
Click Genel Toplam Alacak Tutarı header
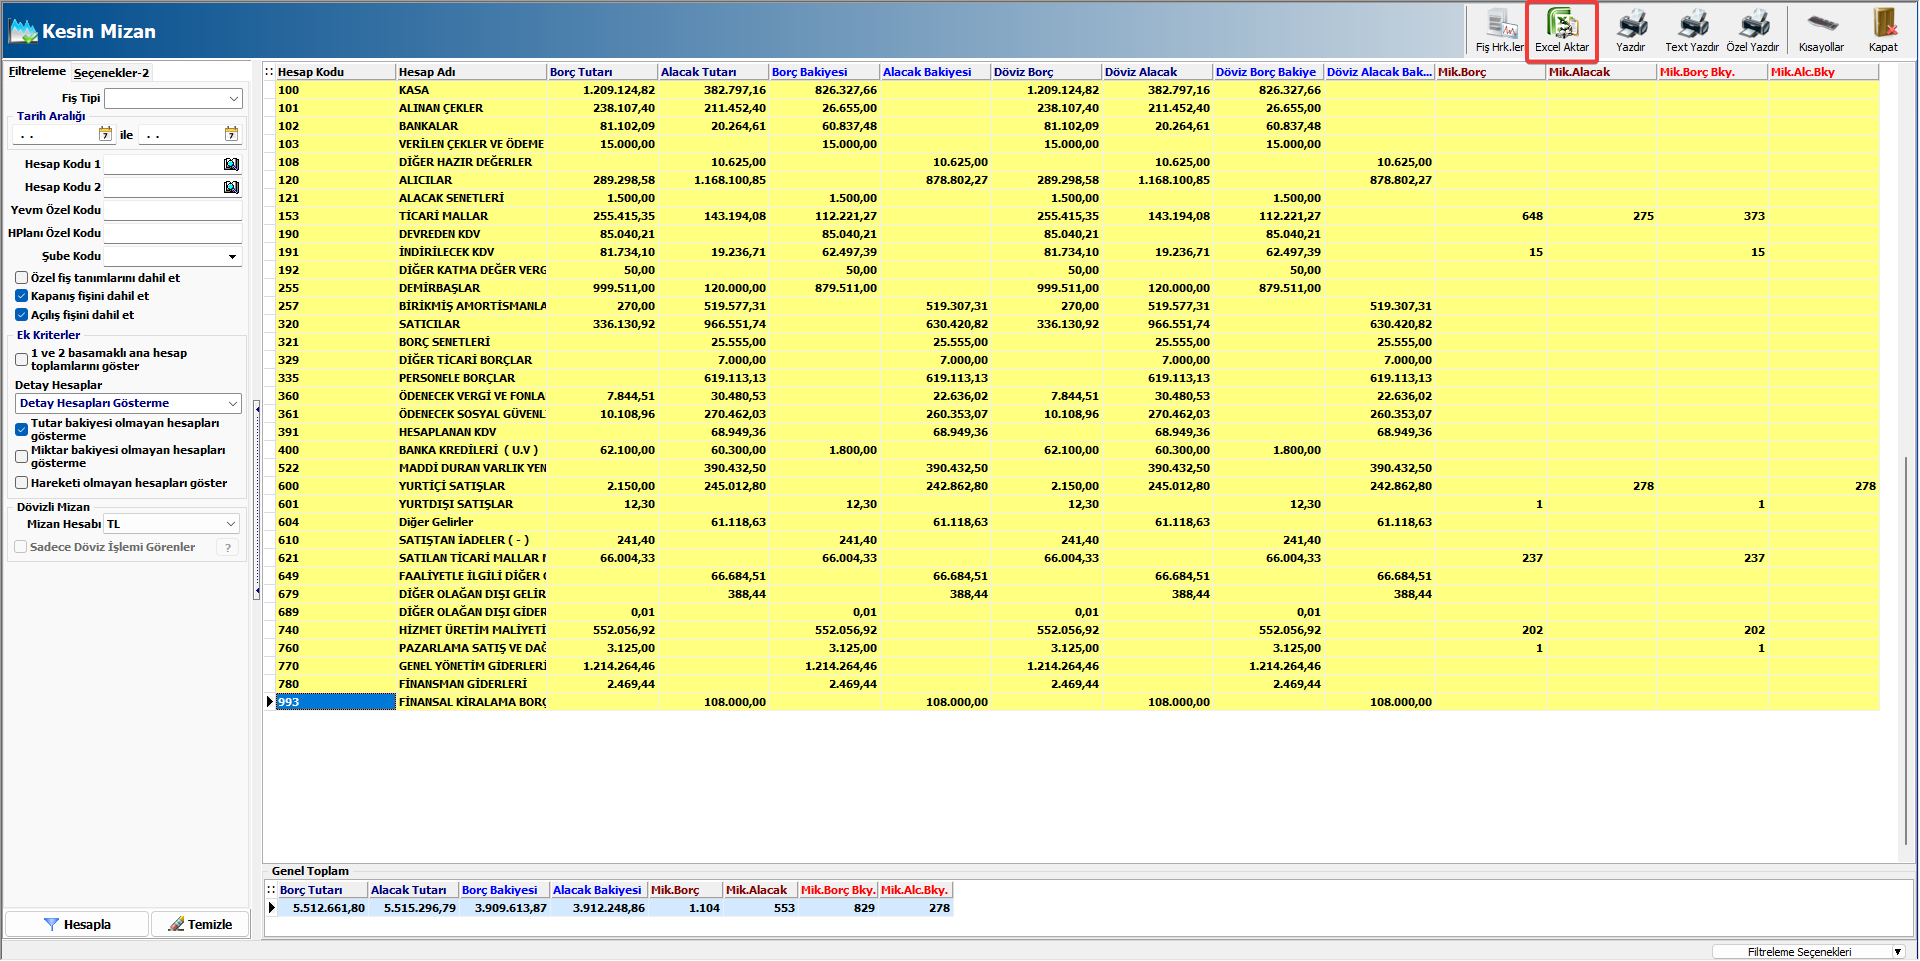(413, 890)
